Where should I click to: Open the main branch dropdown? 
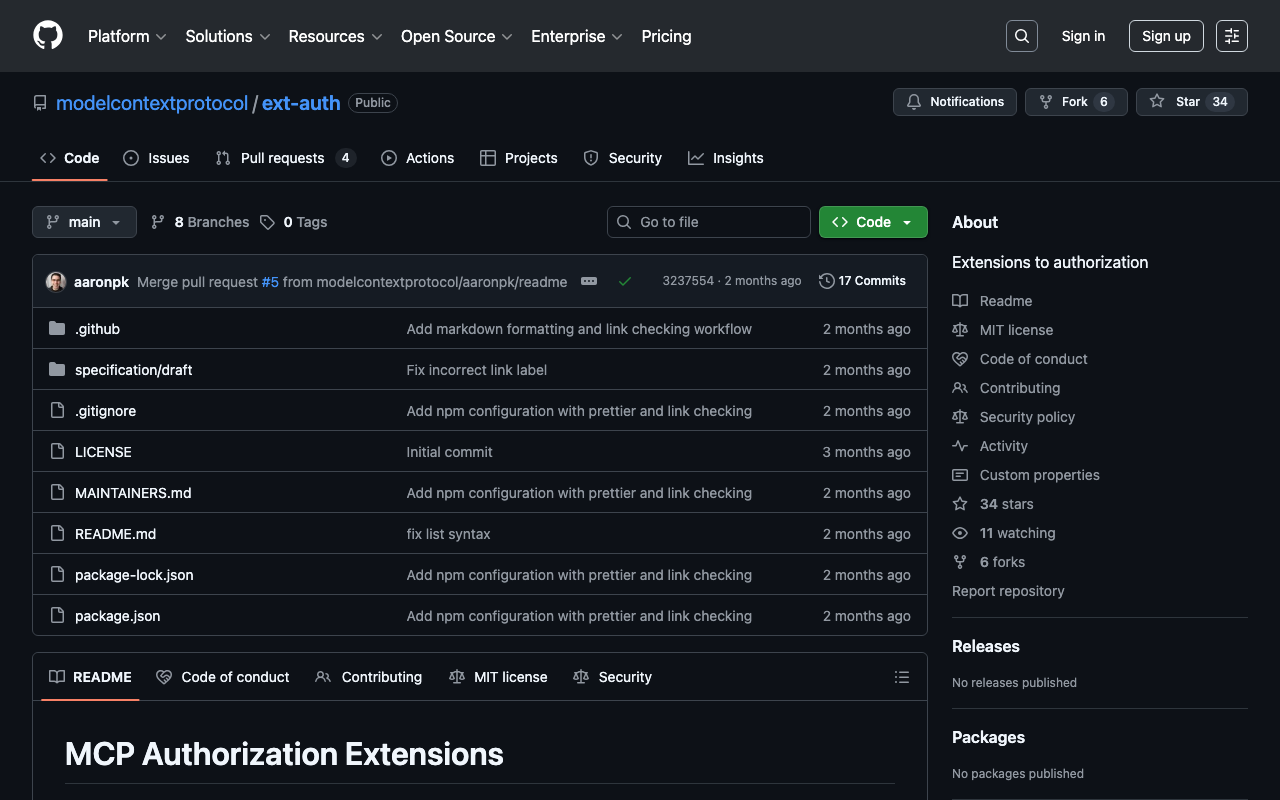click(x=84, y=222)
